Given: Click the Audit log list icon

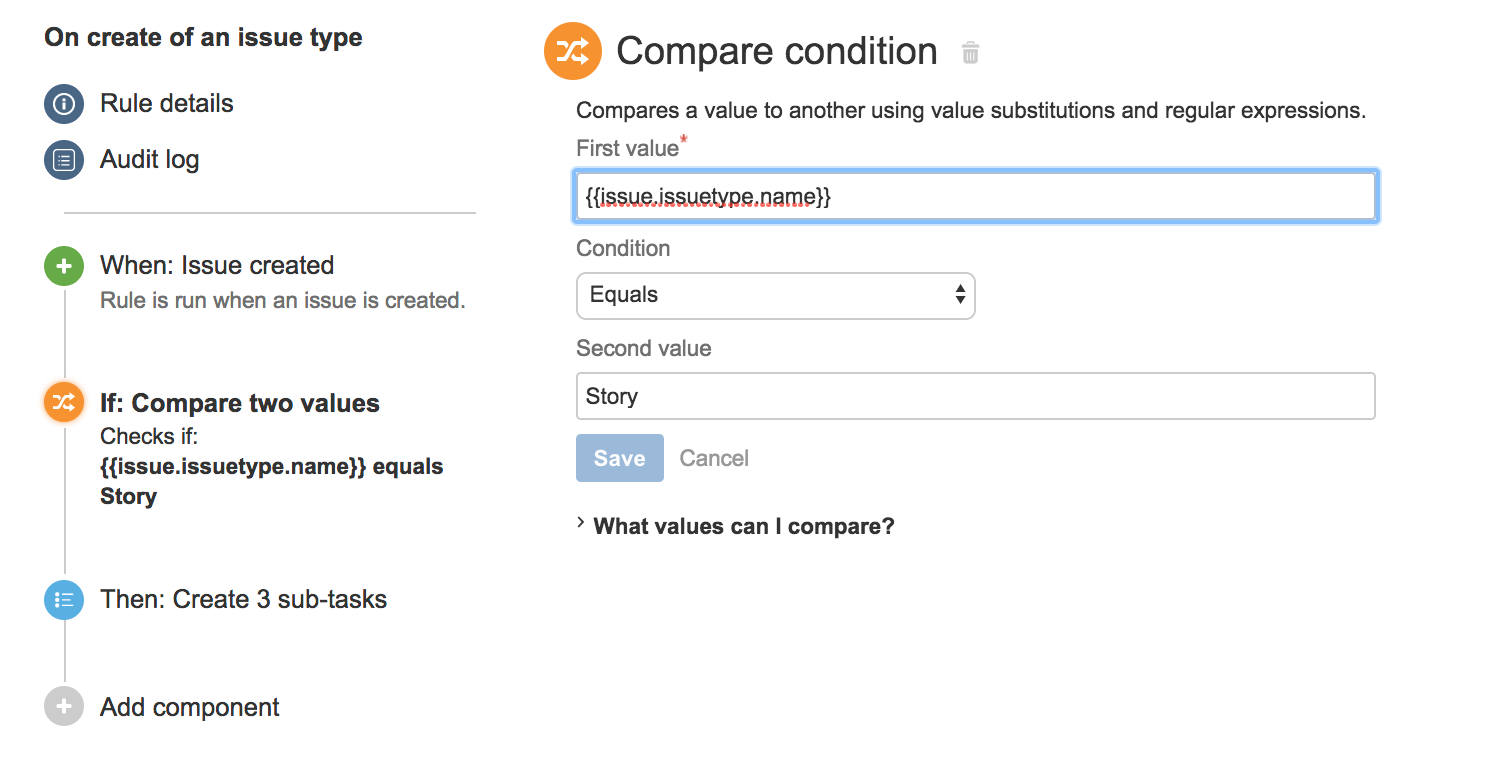Looking at the screenshot, I should 64,160.
